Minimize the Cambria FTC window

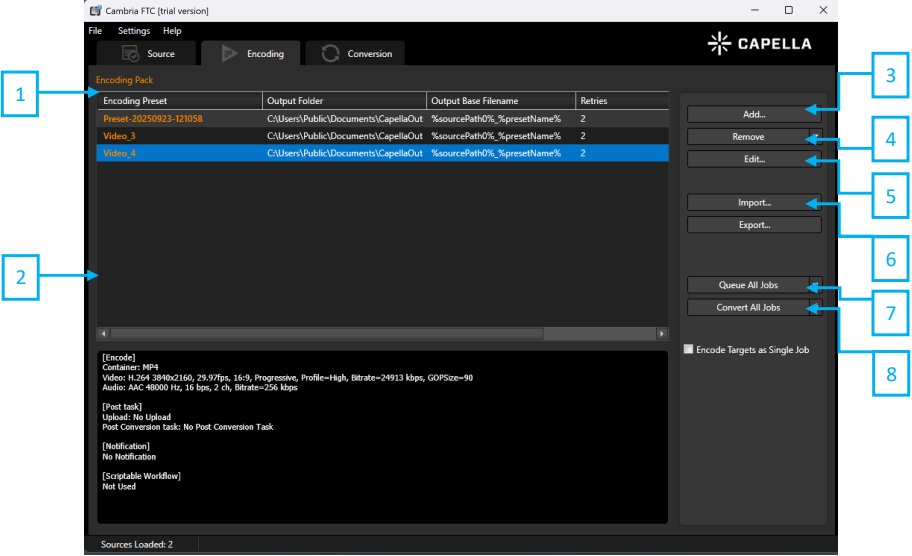point(754,10)
